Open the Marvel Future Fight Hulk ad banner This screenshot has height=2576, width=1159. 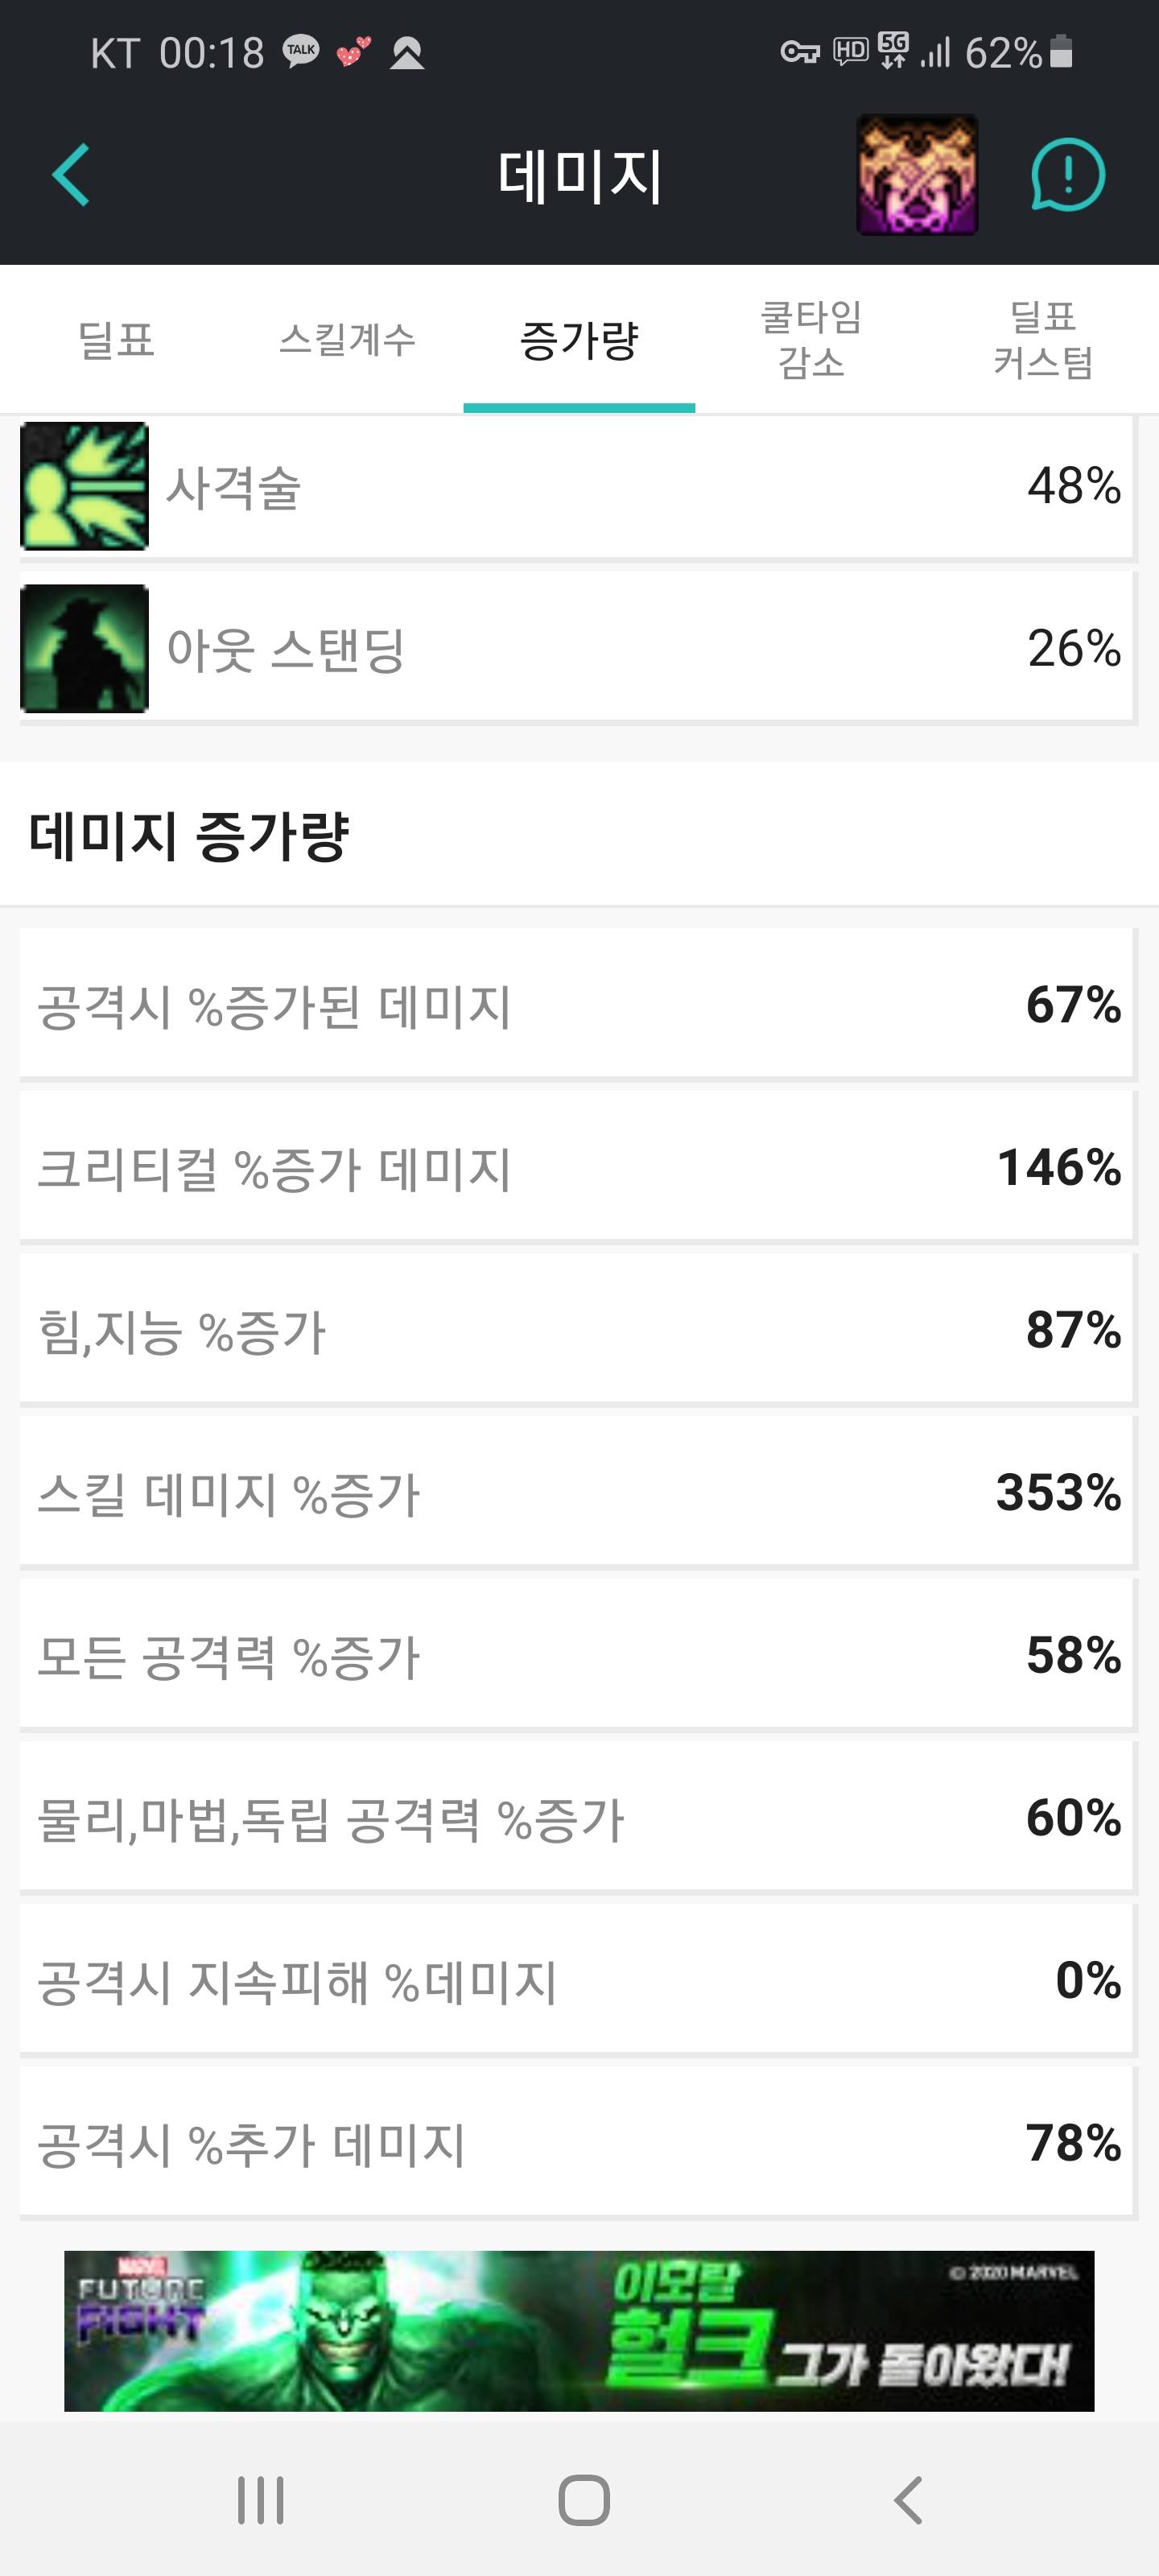point(579,2330)
